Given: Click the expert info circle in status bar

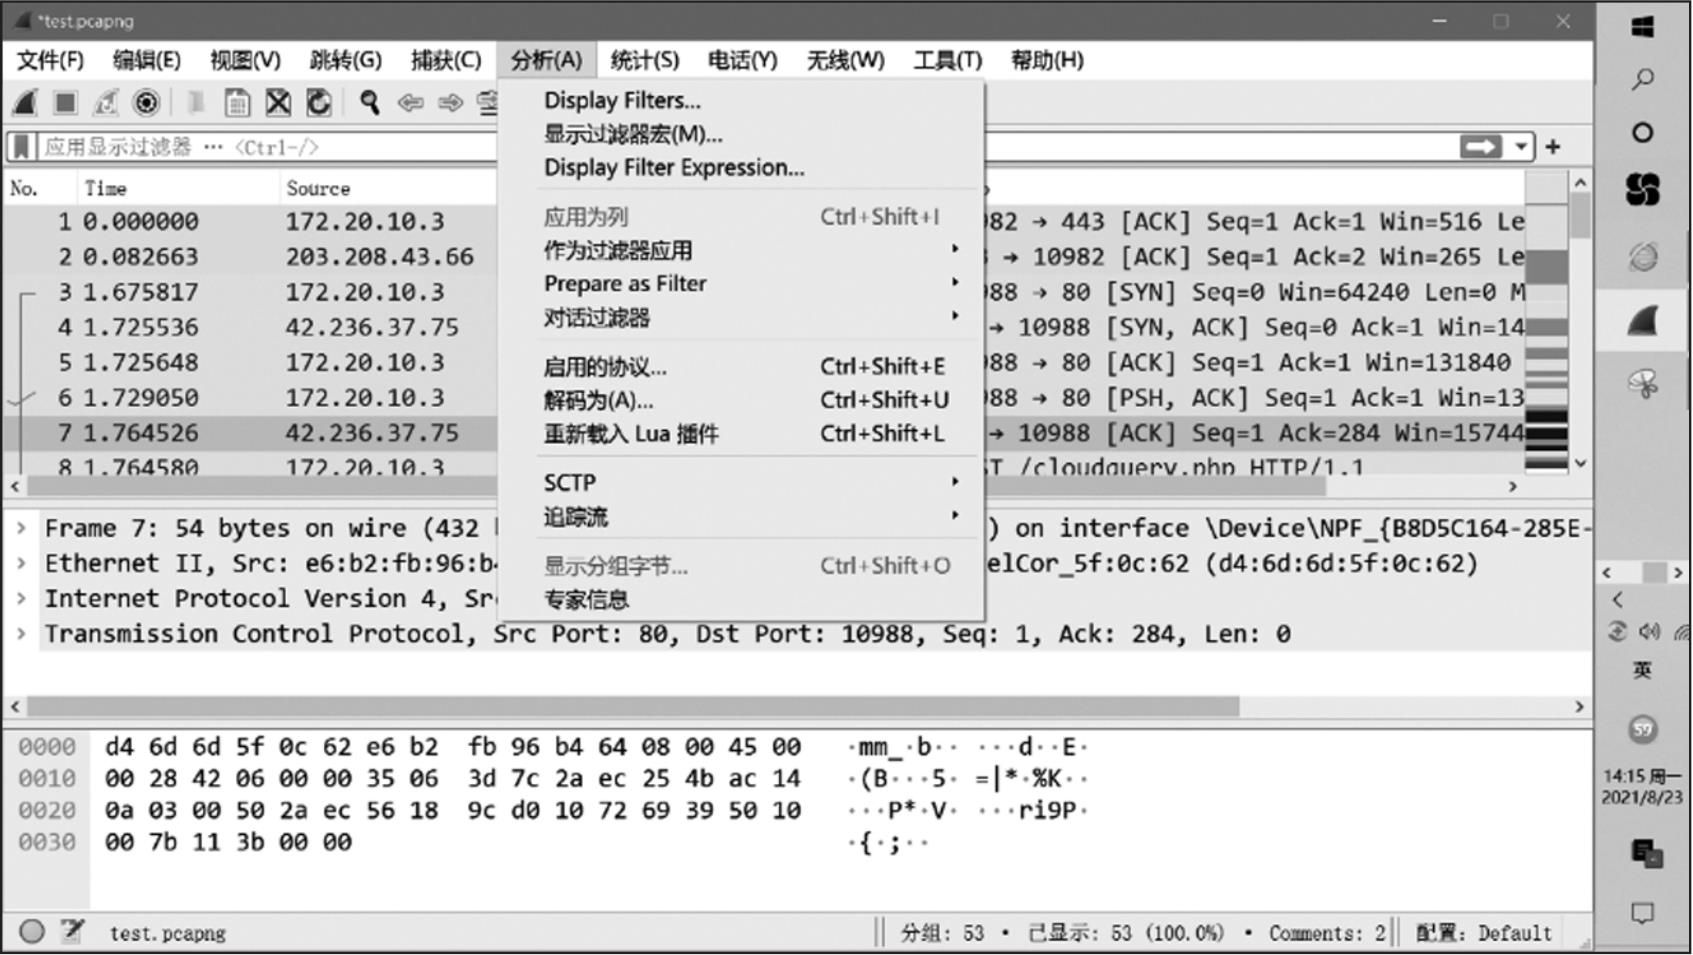Looking at the screenshot, I should [32, 932].
